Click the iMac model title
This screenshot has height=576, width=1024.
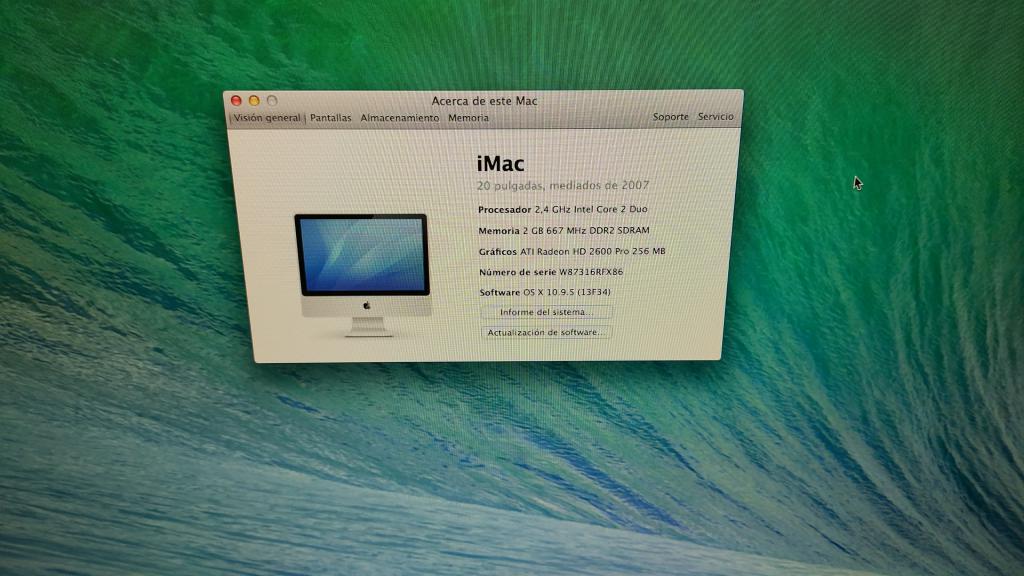(500, 163)
